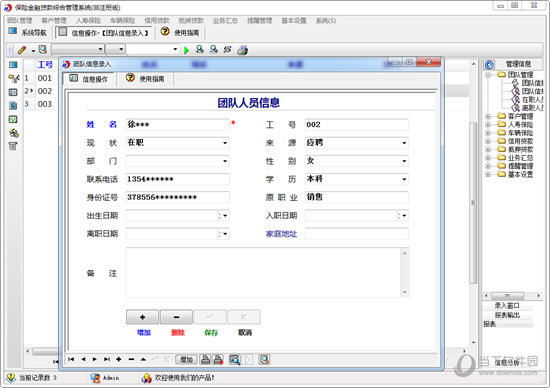This screenshot has height=388, width=550.
Task: Click the printer icon in main toolbar
Action: pyautogui.click(x=242, y=50)
